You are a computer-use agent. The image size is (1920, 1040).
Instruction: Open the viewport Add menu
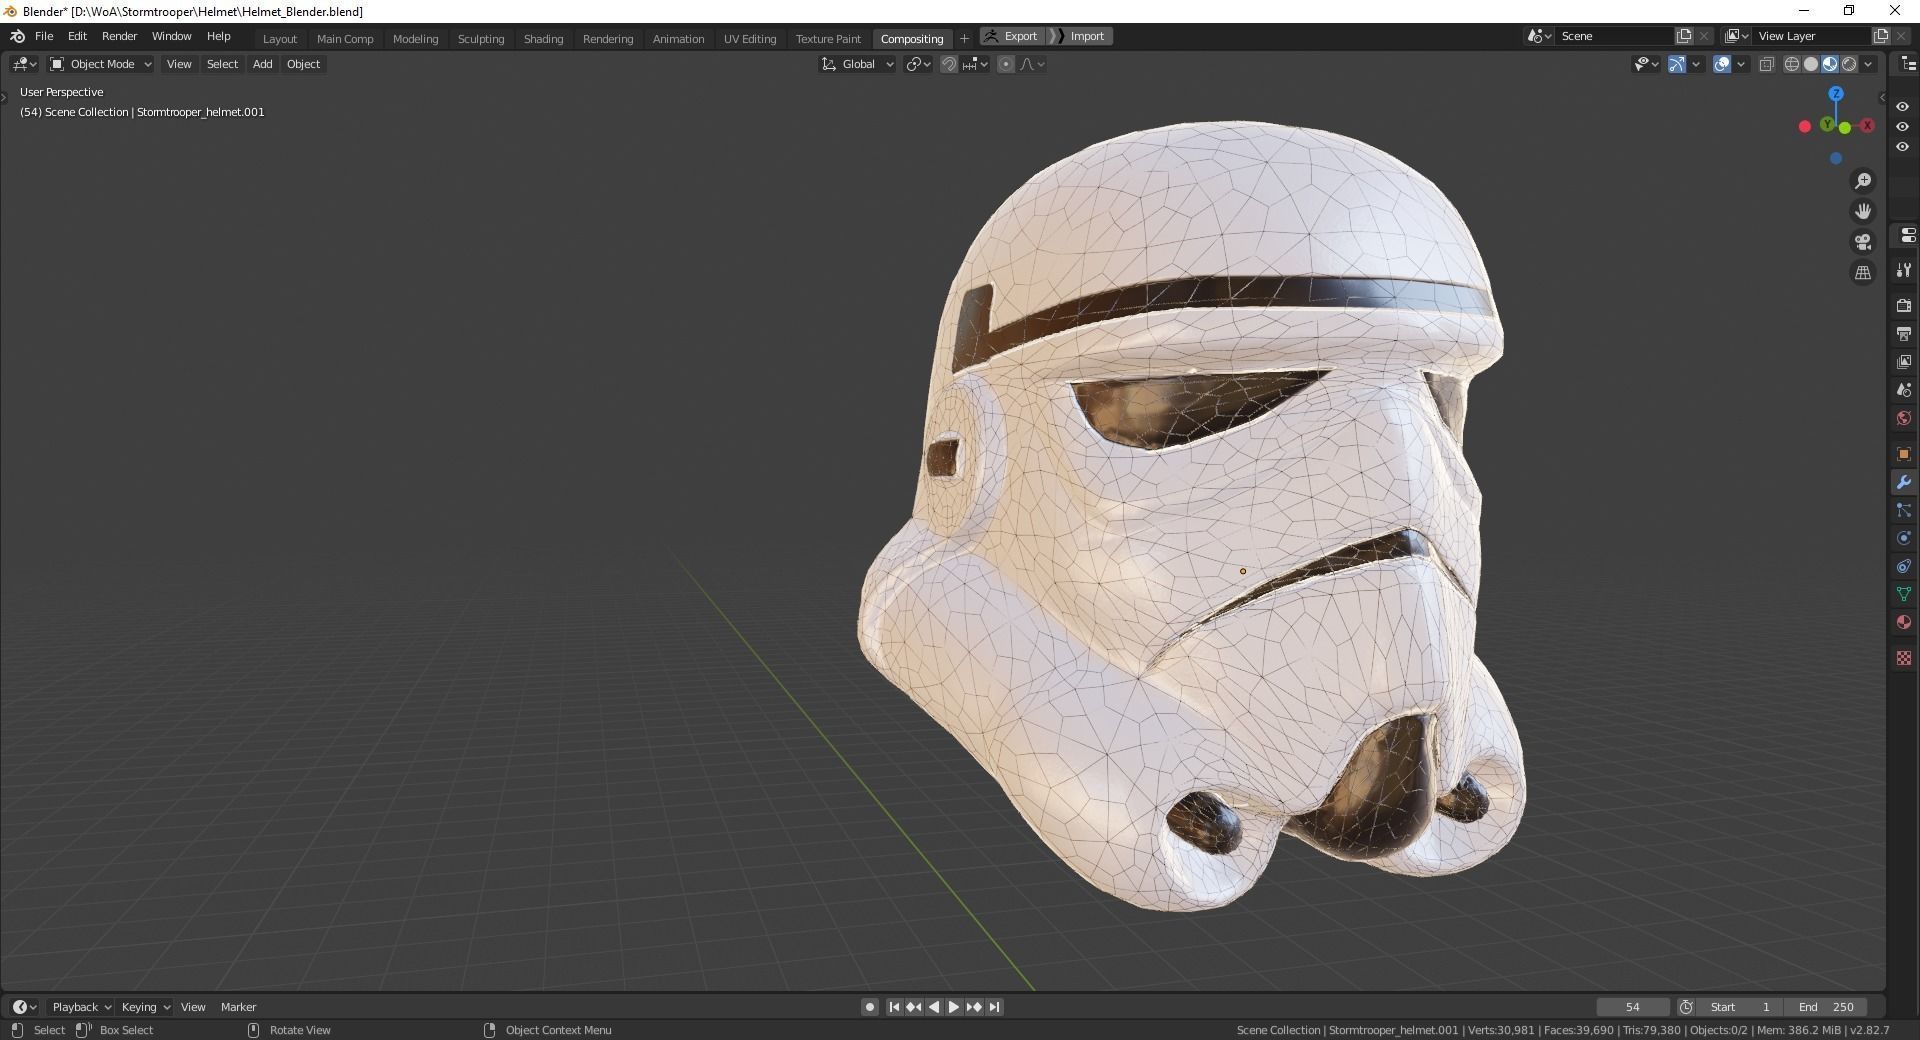tap(262, 64)
